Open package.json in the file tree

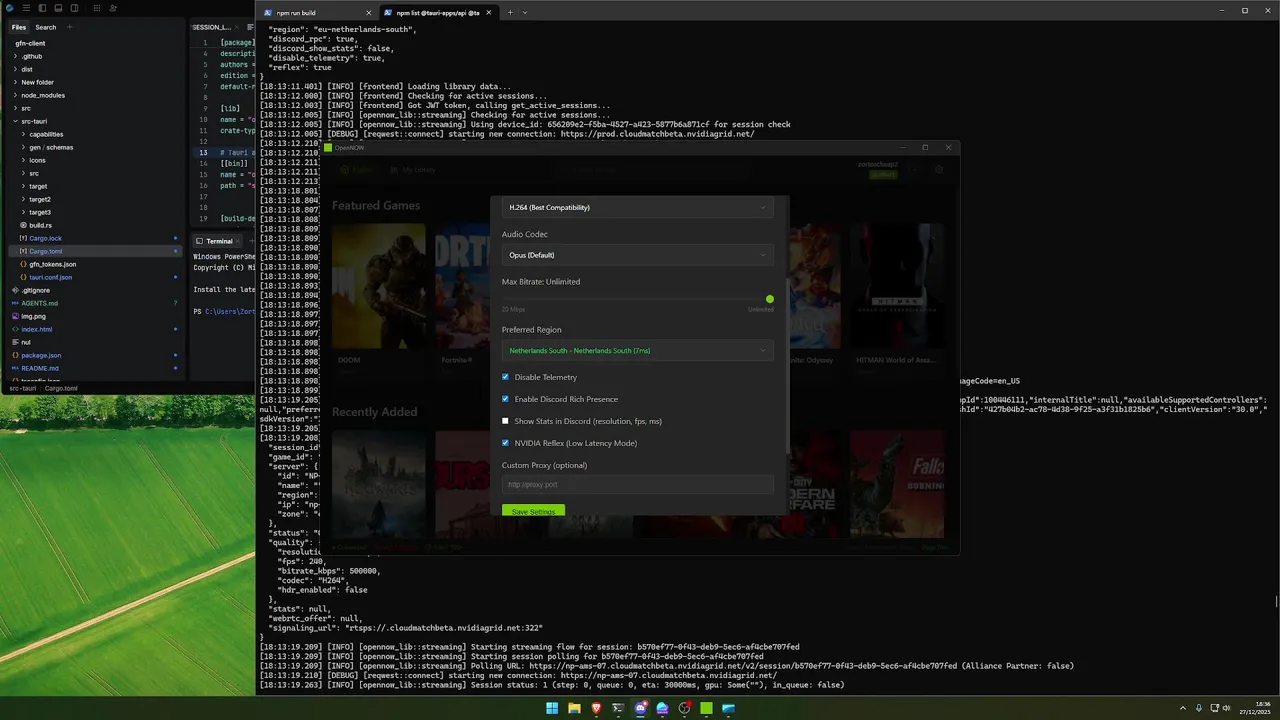[x=96, y=355]
